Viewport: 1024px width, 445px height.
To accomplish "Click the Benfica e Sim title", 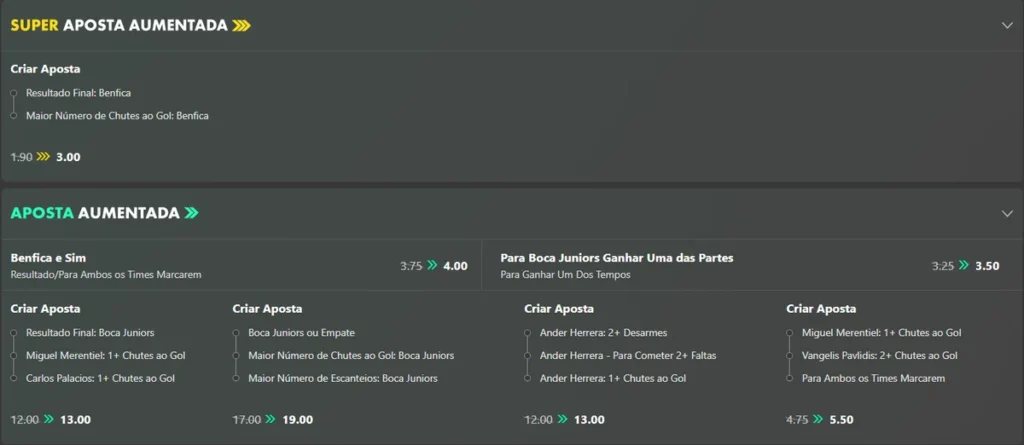I will [x=48, y=258].
